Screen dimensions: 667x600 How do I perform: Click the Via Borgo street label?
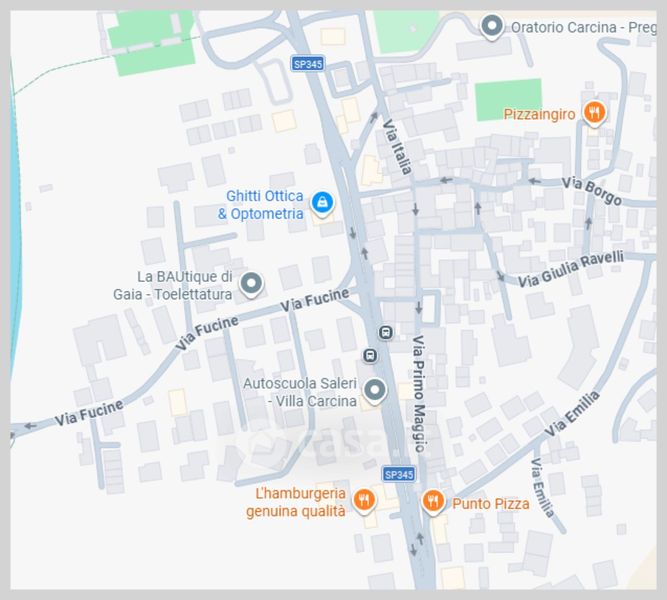pos(592,191)
